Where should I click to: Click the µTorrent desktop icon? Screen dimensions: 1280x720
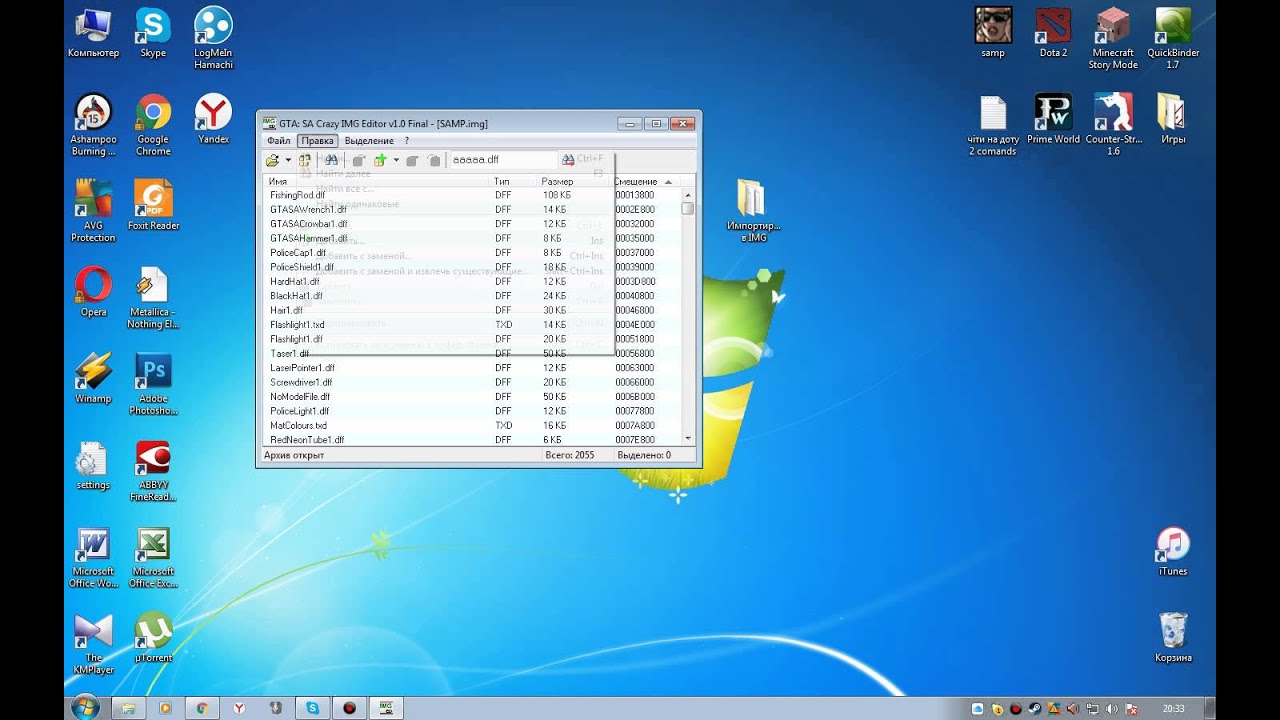pyautogui.click(x=153, y=638)
